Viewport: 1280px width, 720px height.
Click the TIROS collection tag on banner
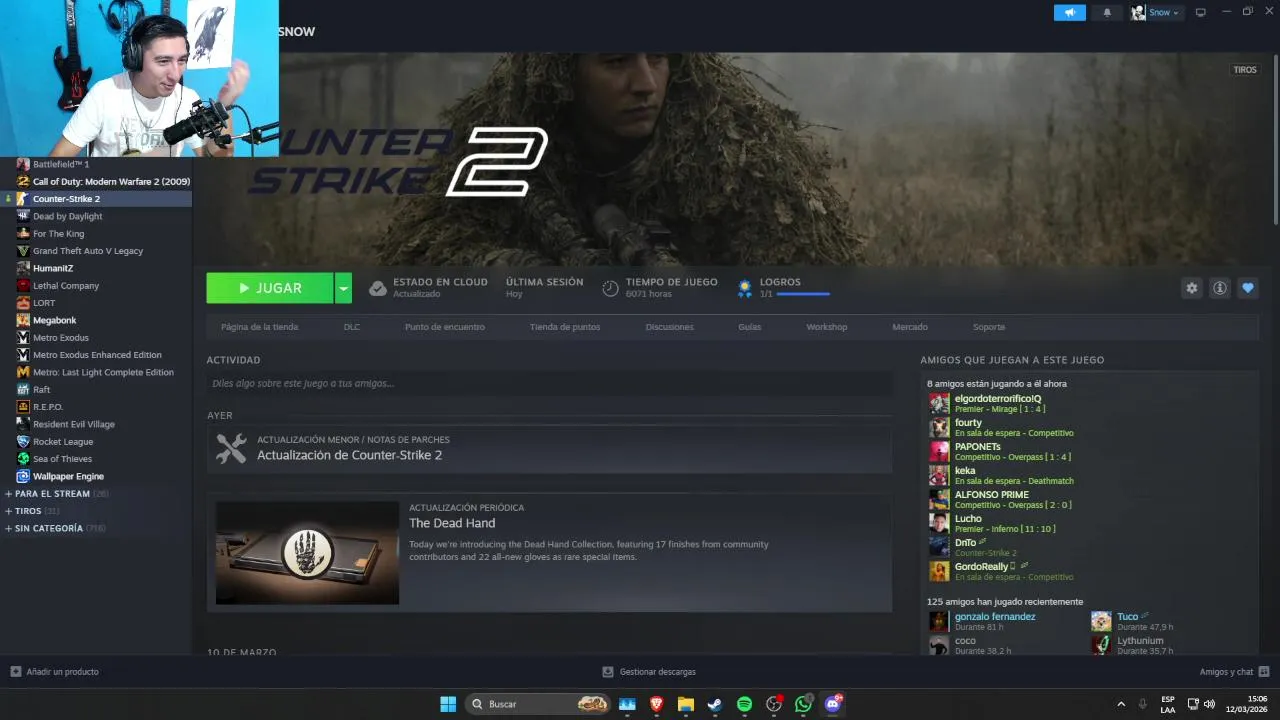click(1245, 70)
